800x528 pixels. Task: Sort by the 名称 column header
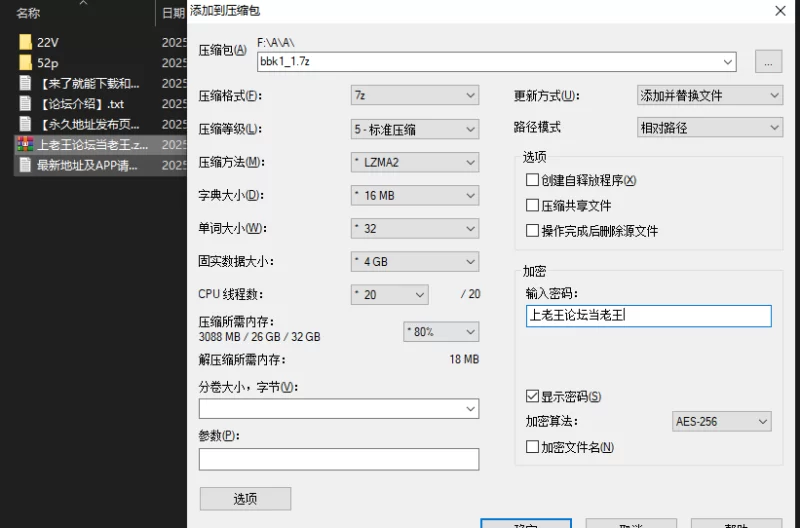[28, 13]
